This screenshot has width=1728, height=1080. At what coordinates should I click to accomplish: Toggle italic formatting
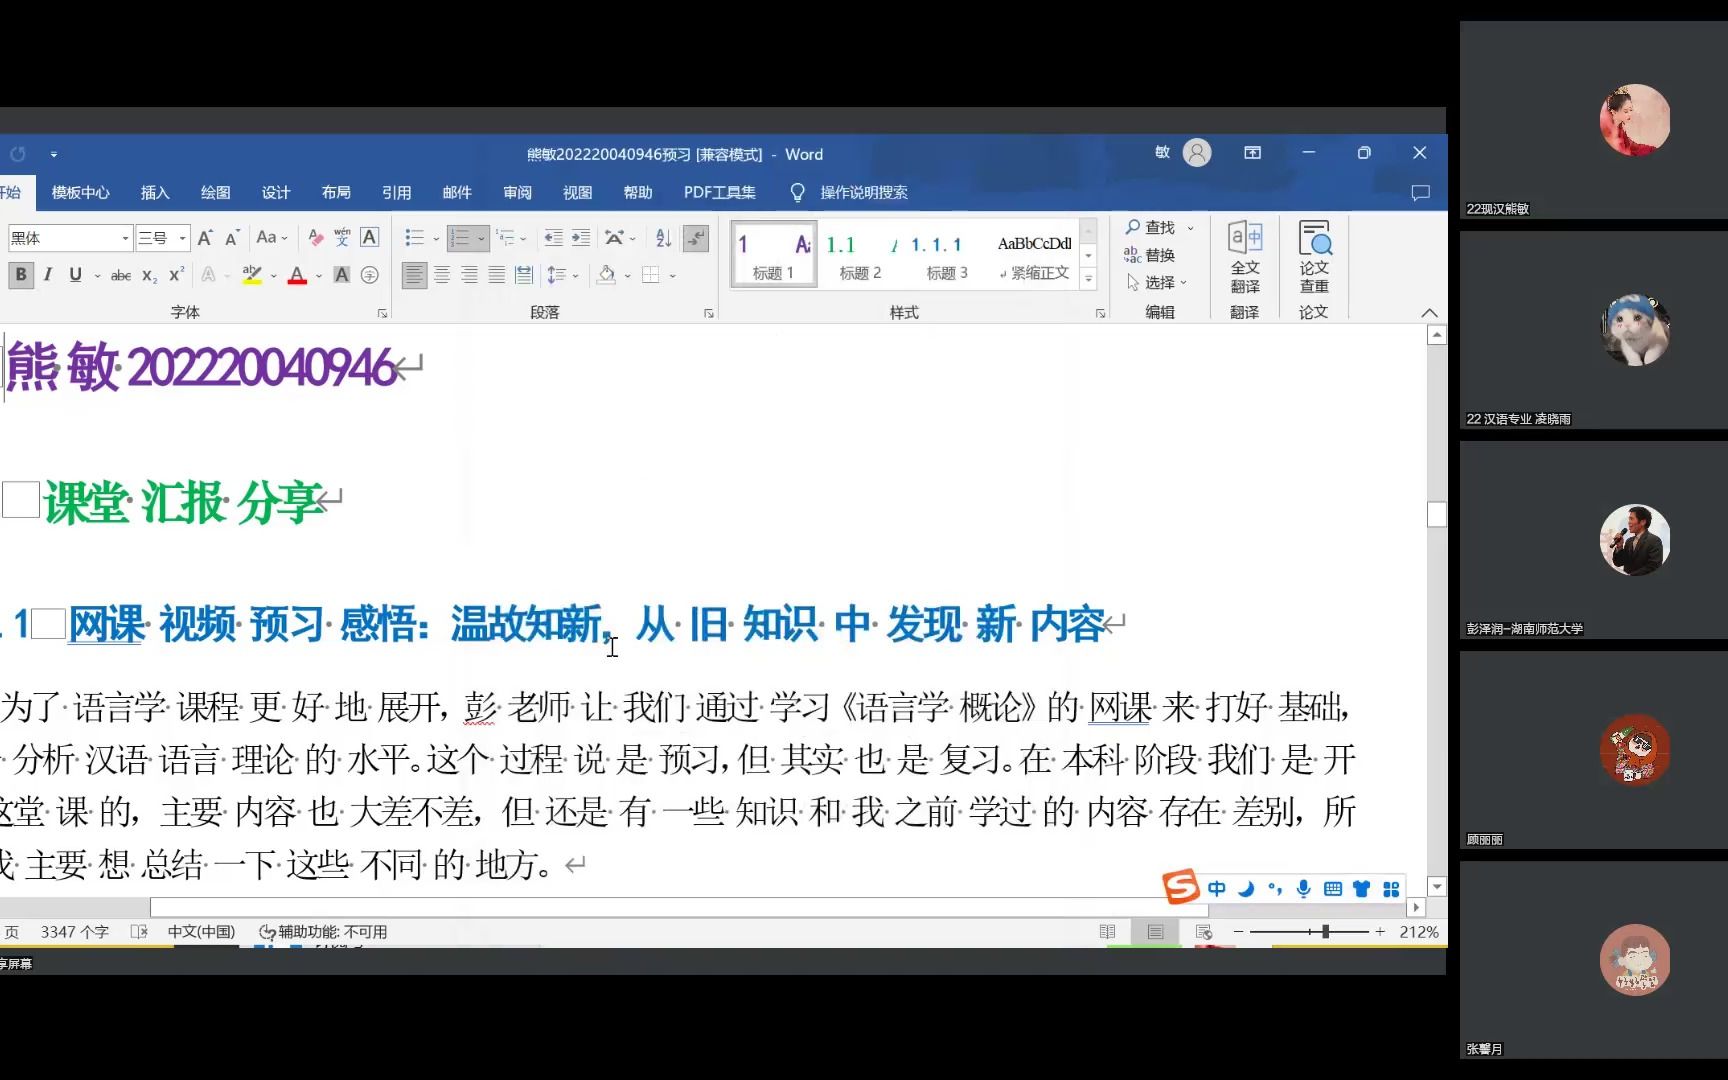pyautogui.click(x=46, y=275)
